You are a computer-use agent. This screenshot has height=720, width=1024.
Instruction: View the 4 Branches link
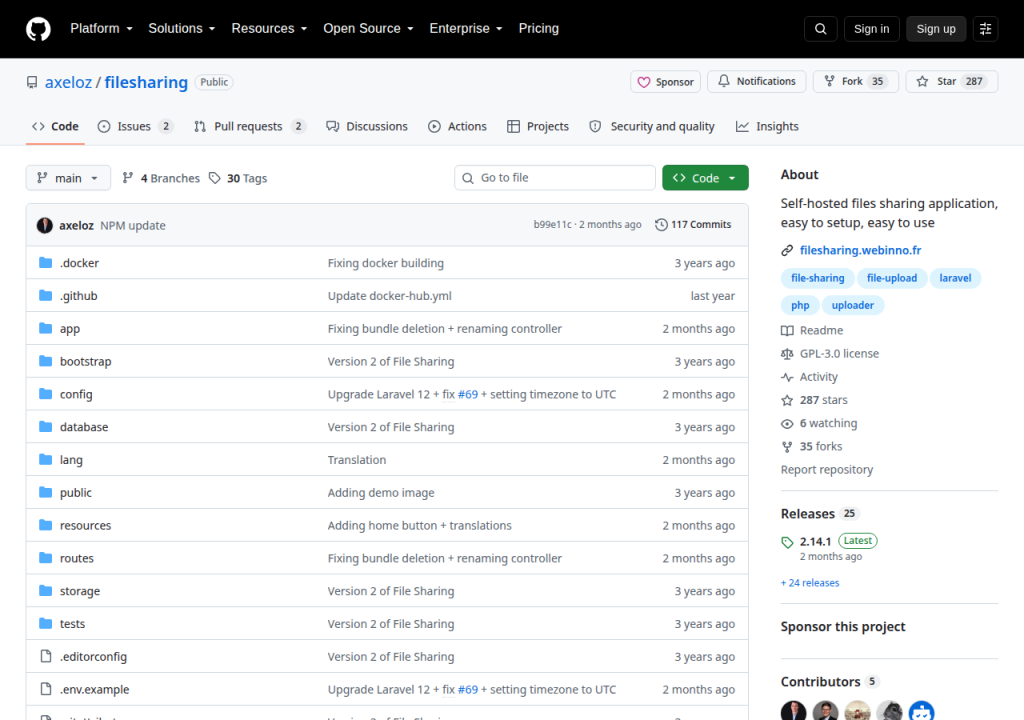pos(161,178)
